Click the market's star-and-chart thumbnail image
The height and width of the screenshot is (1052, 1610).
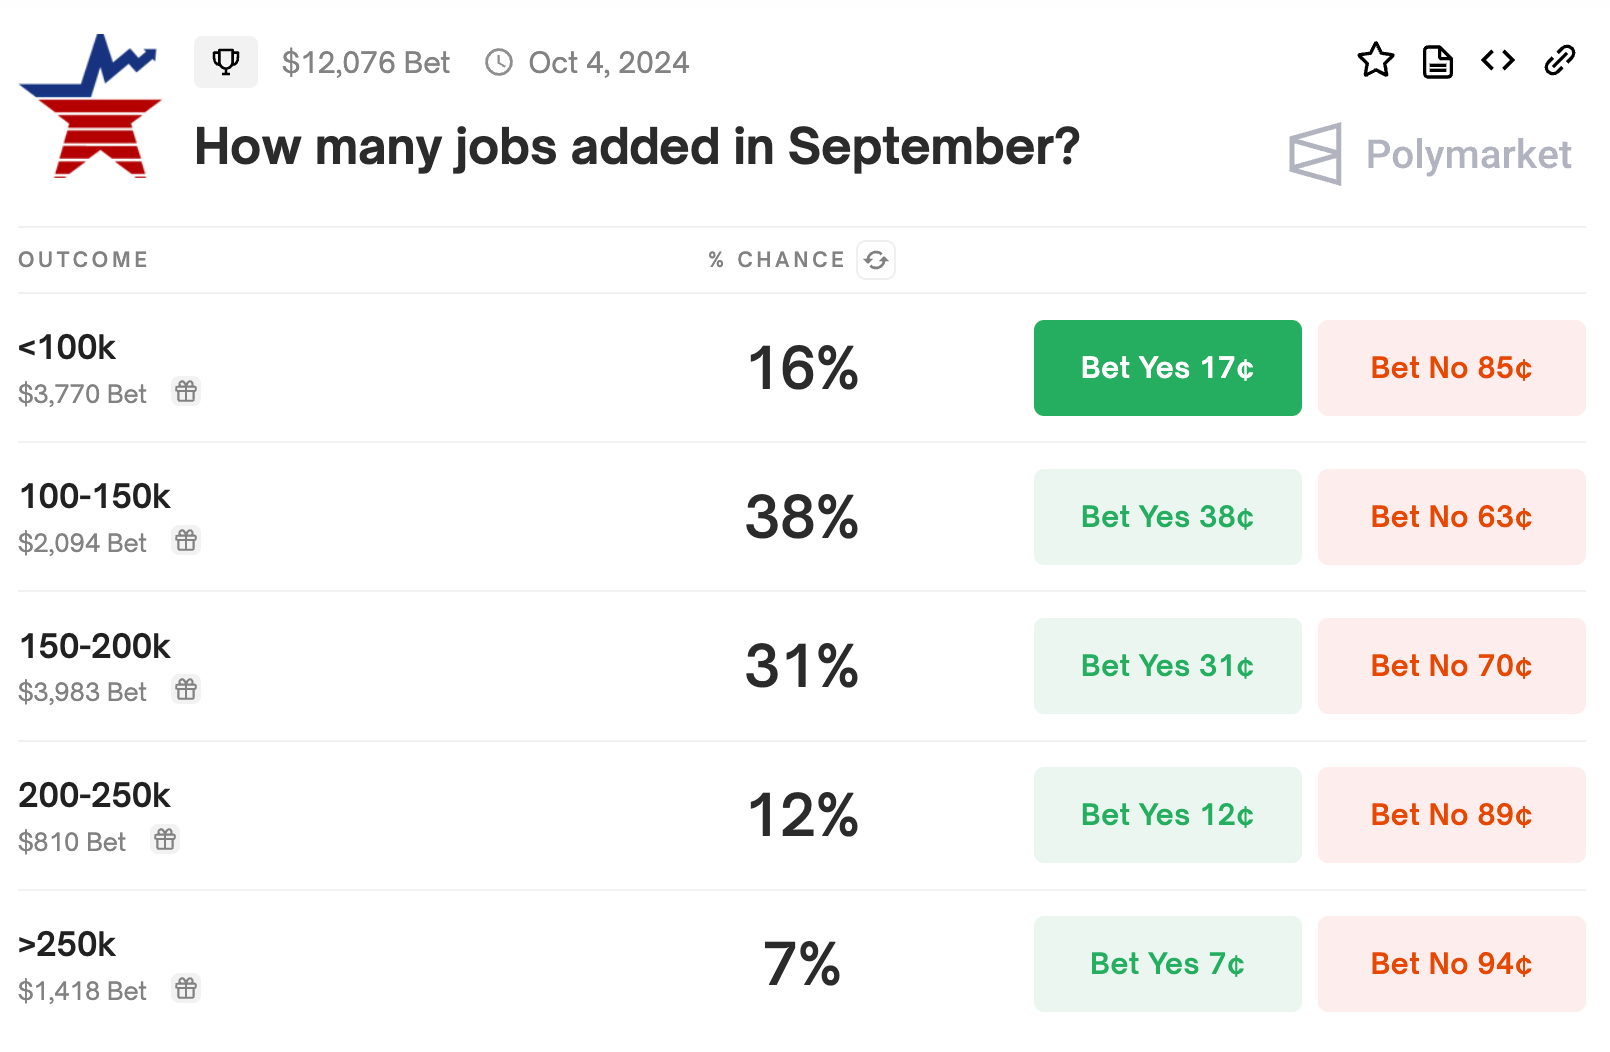[90, 106]
